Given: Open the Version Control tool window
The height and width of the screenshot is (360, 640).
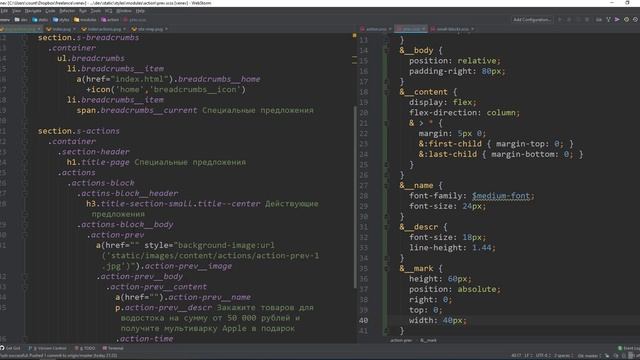Looking at the screenshot, I should coord(47,349).
